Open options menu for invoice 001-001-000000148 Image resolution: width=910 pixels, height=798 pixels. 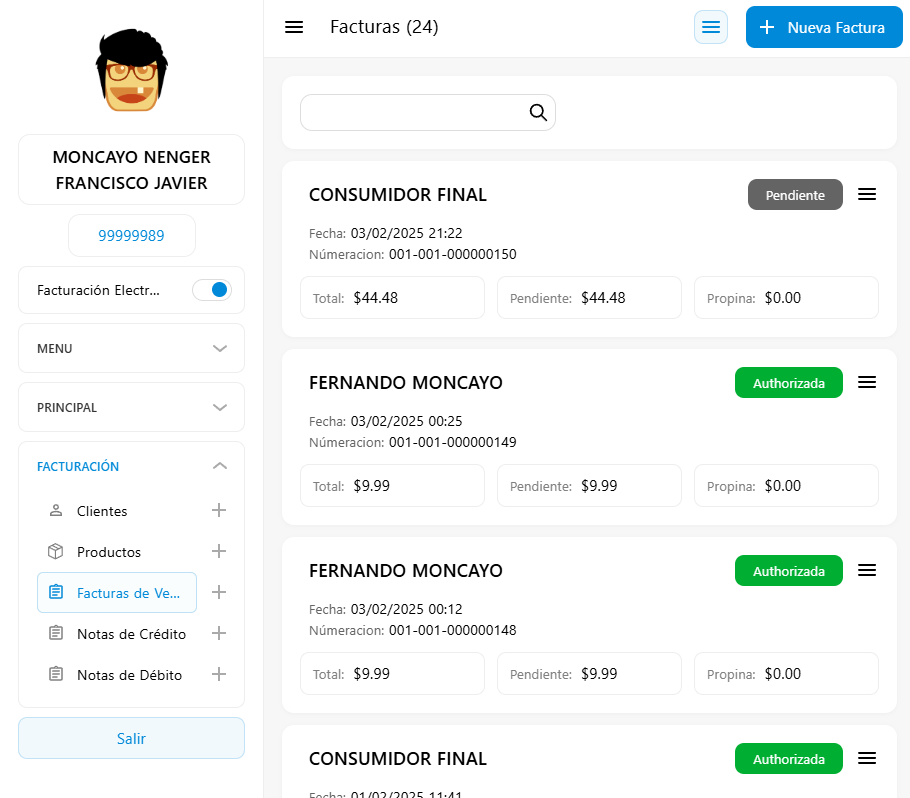tap(867, 570)
